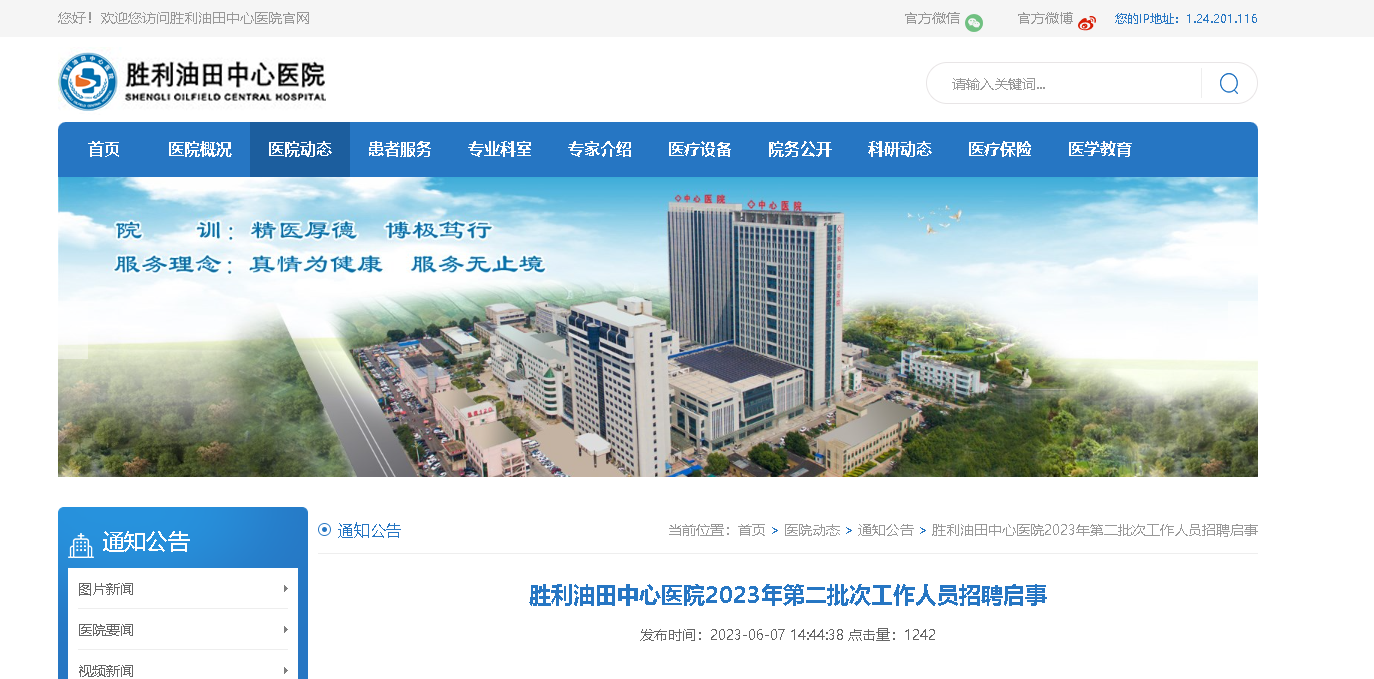The width and height of the screenshot is (1374, 679).
Task: Open the 科研动态 navigation menu
Action: [x=900, y=150]
